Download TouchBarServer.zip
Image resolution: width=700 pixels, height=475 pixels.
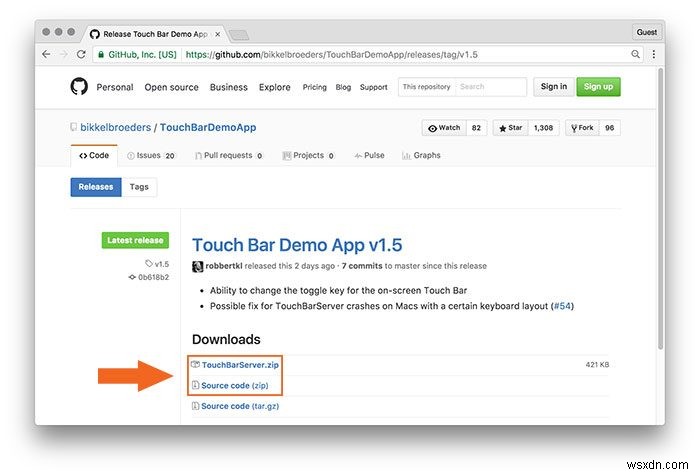(240, 365)
